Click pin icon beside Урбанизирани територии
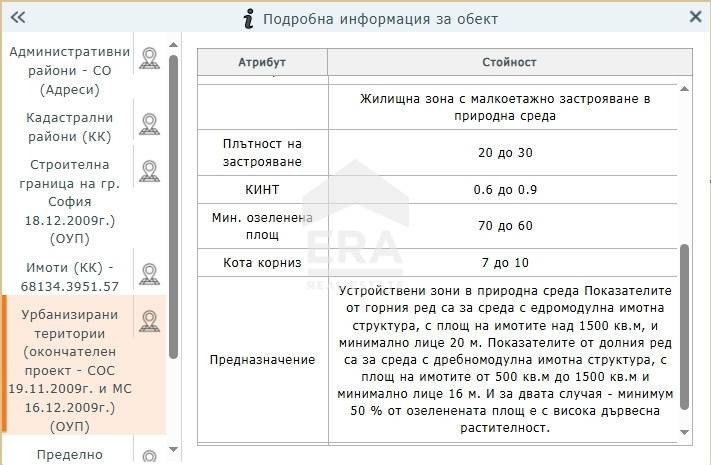Viewport: 711px width, 465px height. [149, 320]
